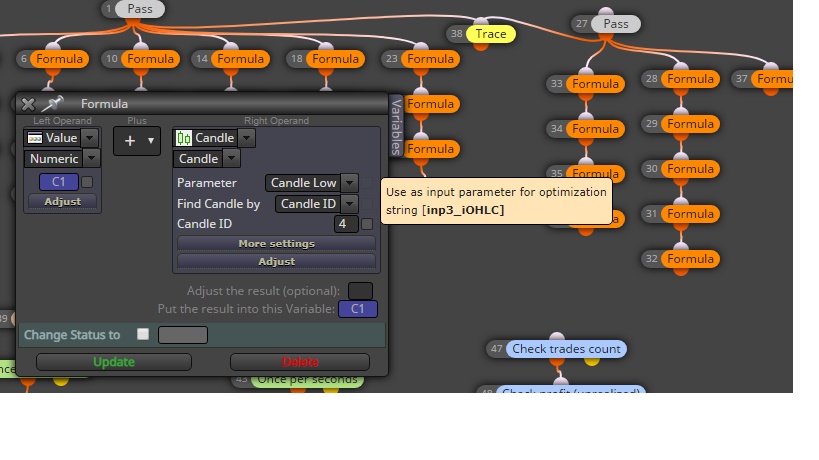
Task: Select Formula node 32
Action: point(691,258)
